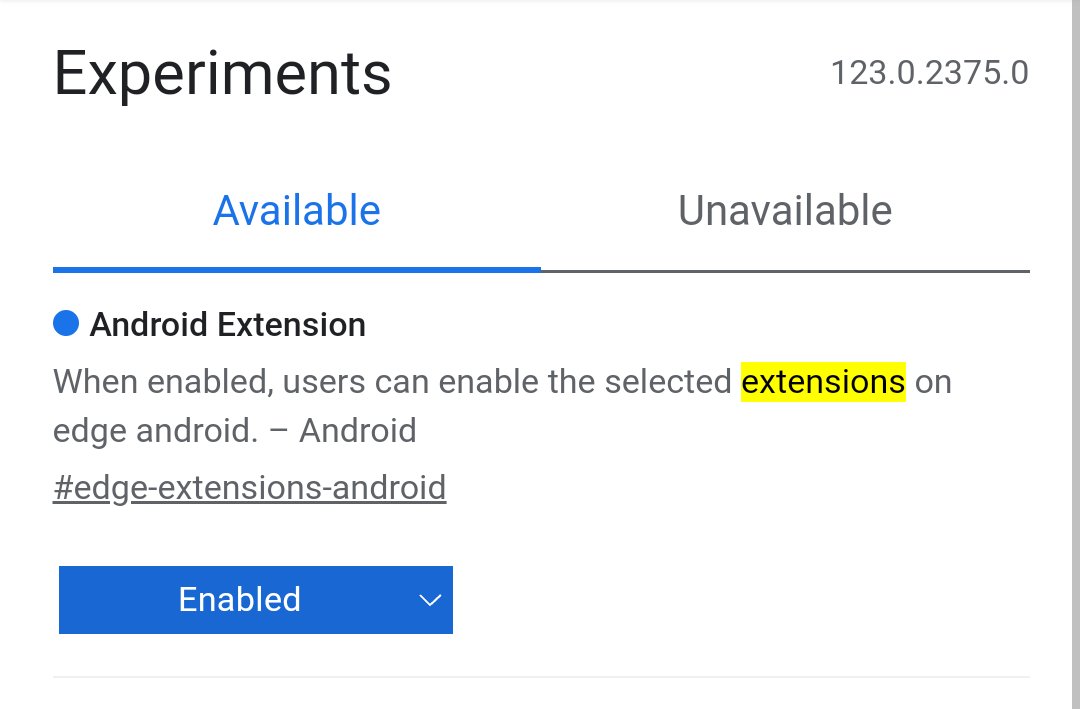Click the flag description starting with When enabled
Image resolution: width=1080 pixels, height=709 pixels.
502,406
